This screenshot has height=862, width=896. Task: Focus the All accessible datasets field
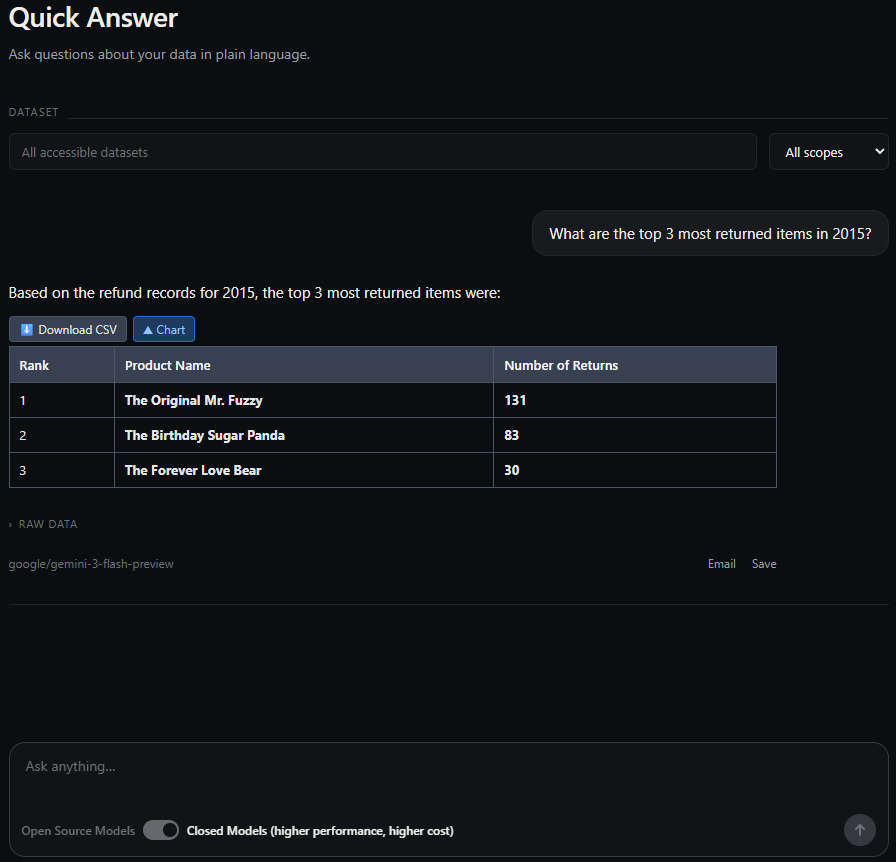[x=383, y=152]
